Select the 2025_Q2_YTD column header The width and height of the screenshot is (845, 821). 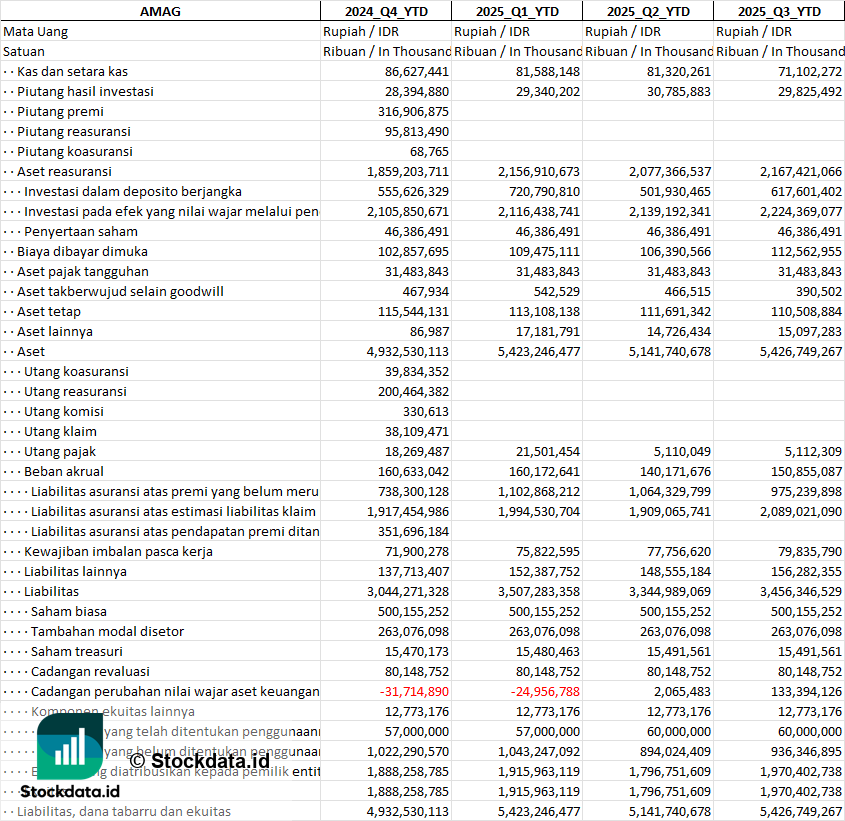click(647, 11)
